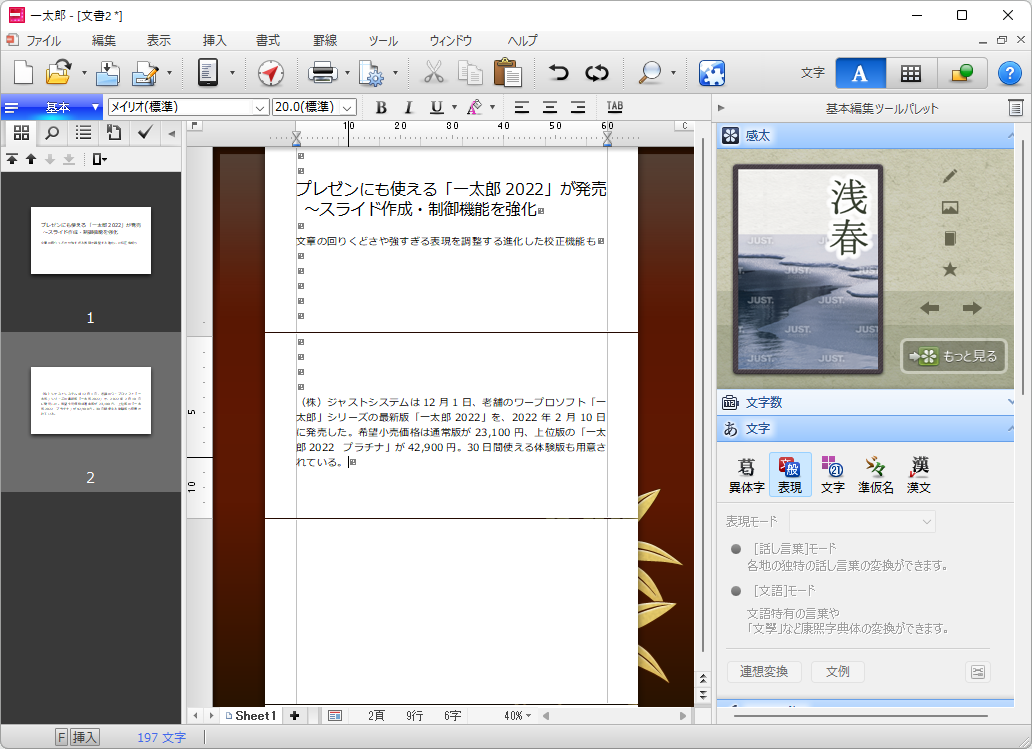Click the もっと見る button
Screen dimensions: 1032x749
click(x=953, y=356)
